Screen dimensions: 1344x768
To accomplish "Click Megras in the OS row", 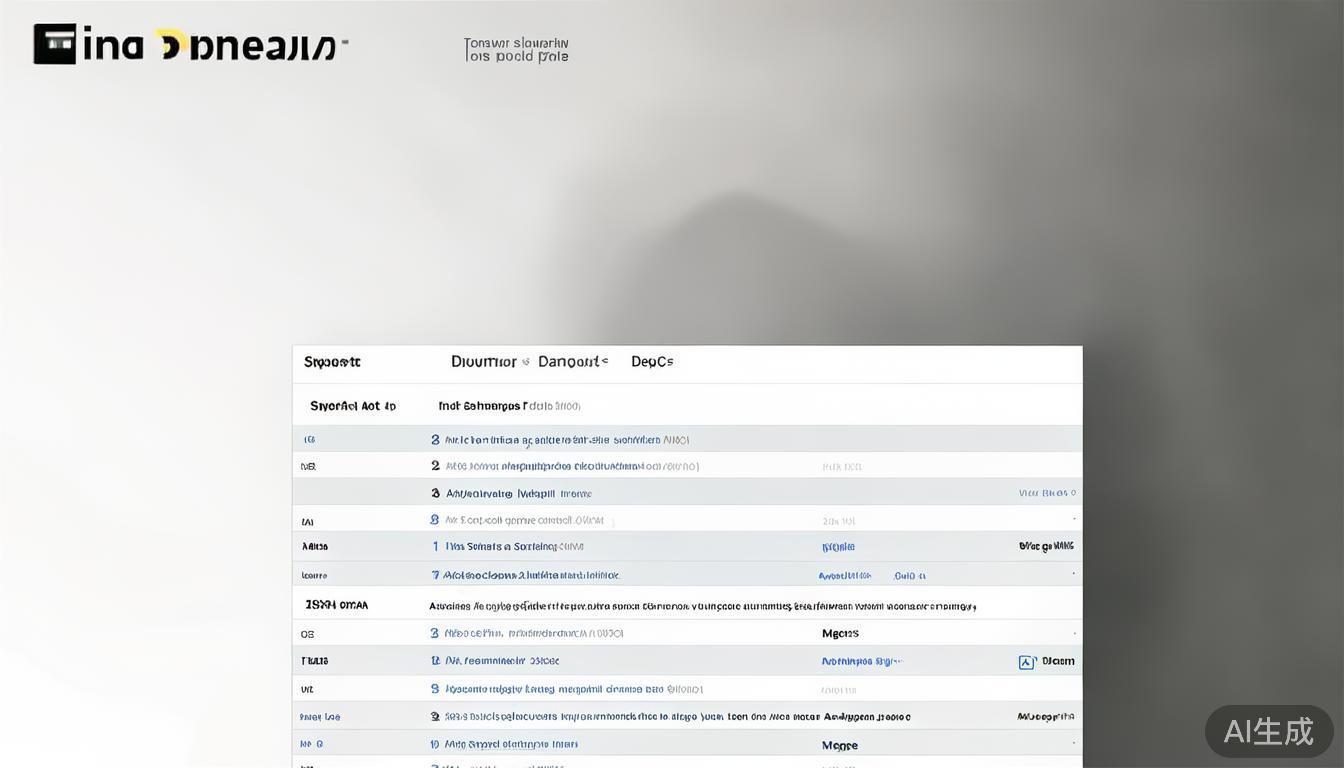I will click(x=840, y=633).
